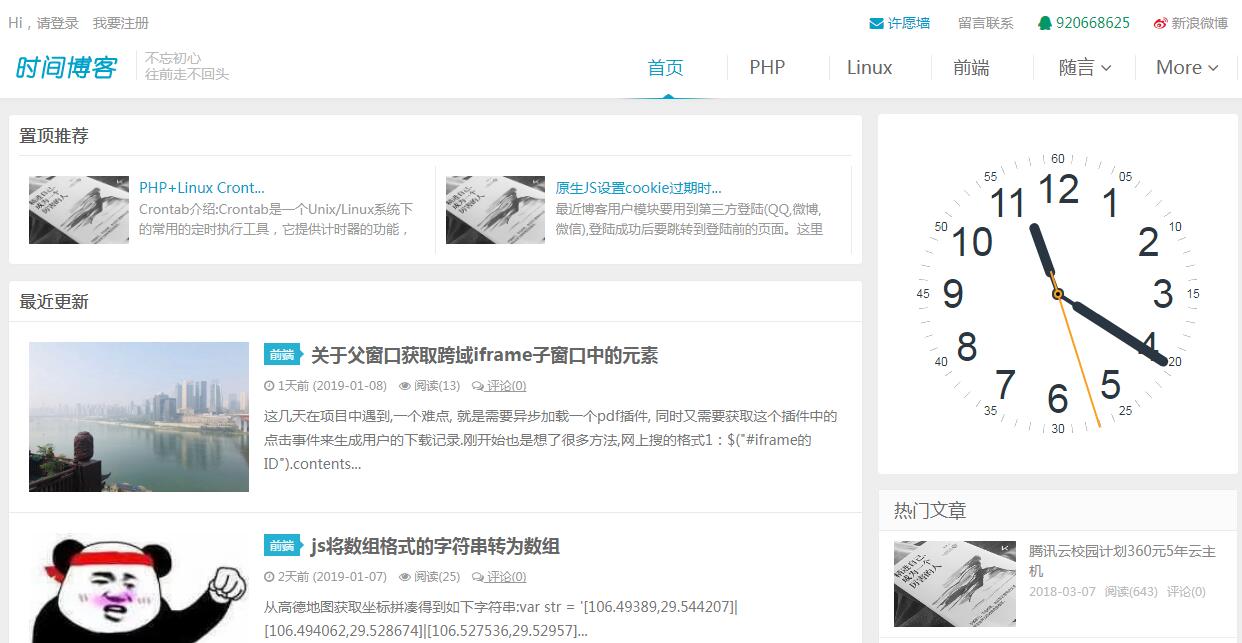The height and width of the screenshot is (643, 1242).
Task: Click the 热门文章 section heading
Action: 930,511
